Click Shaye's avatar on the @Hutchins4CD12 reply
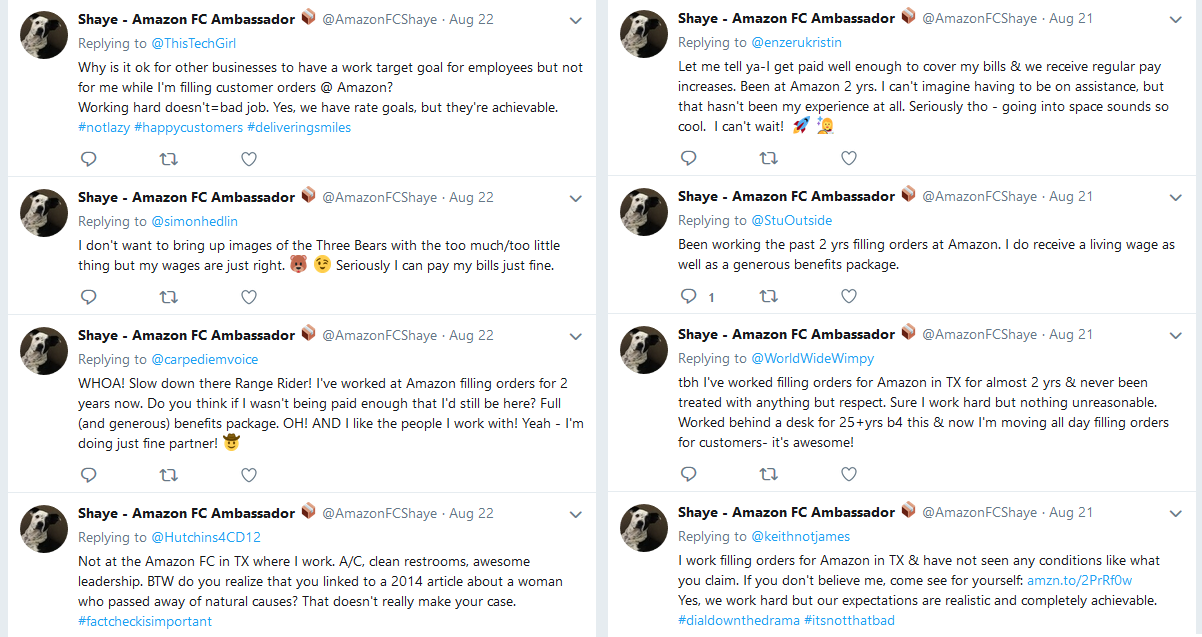The height and width of the screenshot is (637, 1202). coord(44,528)
